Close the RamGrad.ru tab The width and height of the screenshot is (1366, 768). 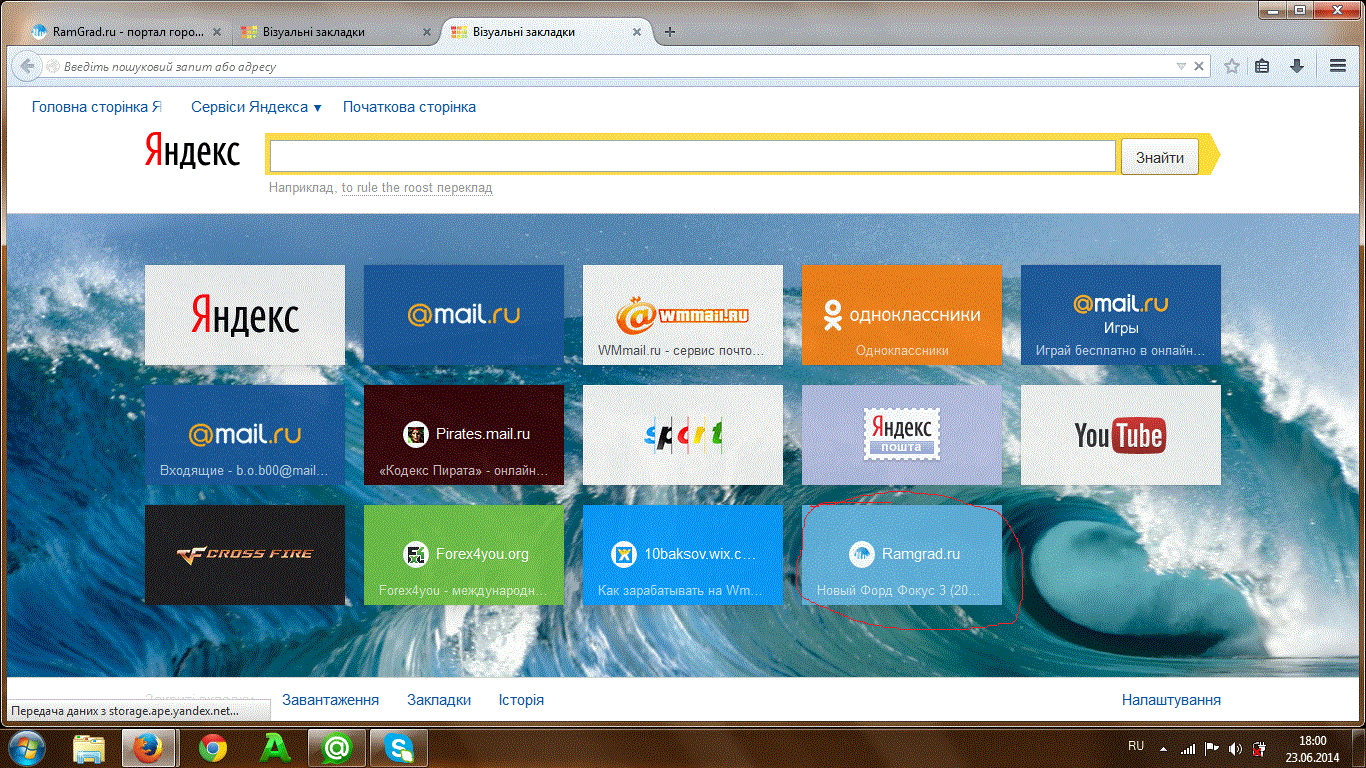(x=217, y=31)
